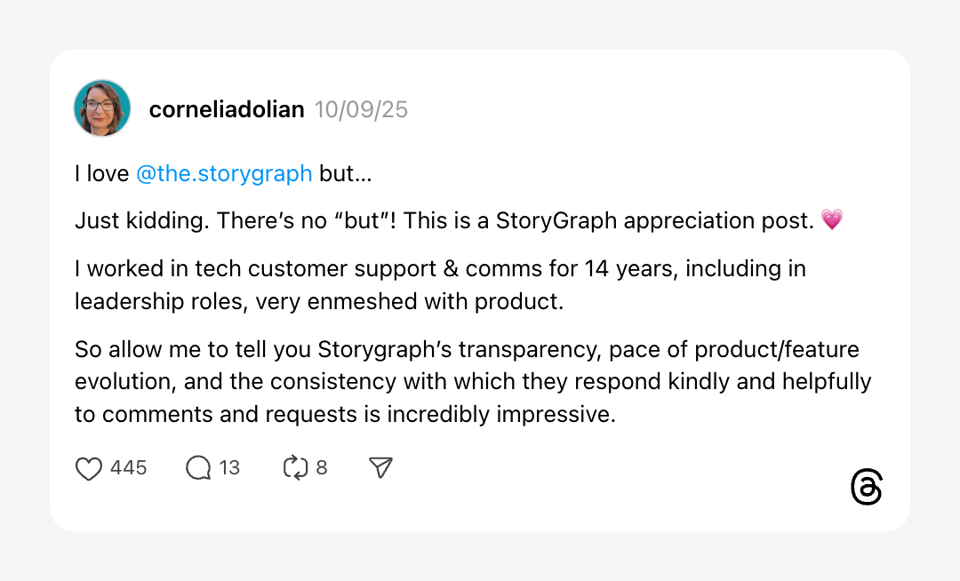Open replies via the comment bubble icon
The image size is (960, 581).
tap(198, 468)
